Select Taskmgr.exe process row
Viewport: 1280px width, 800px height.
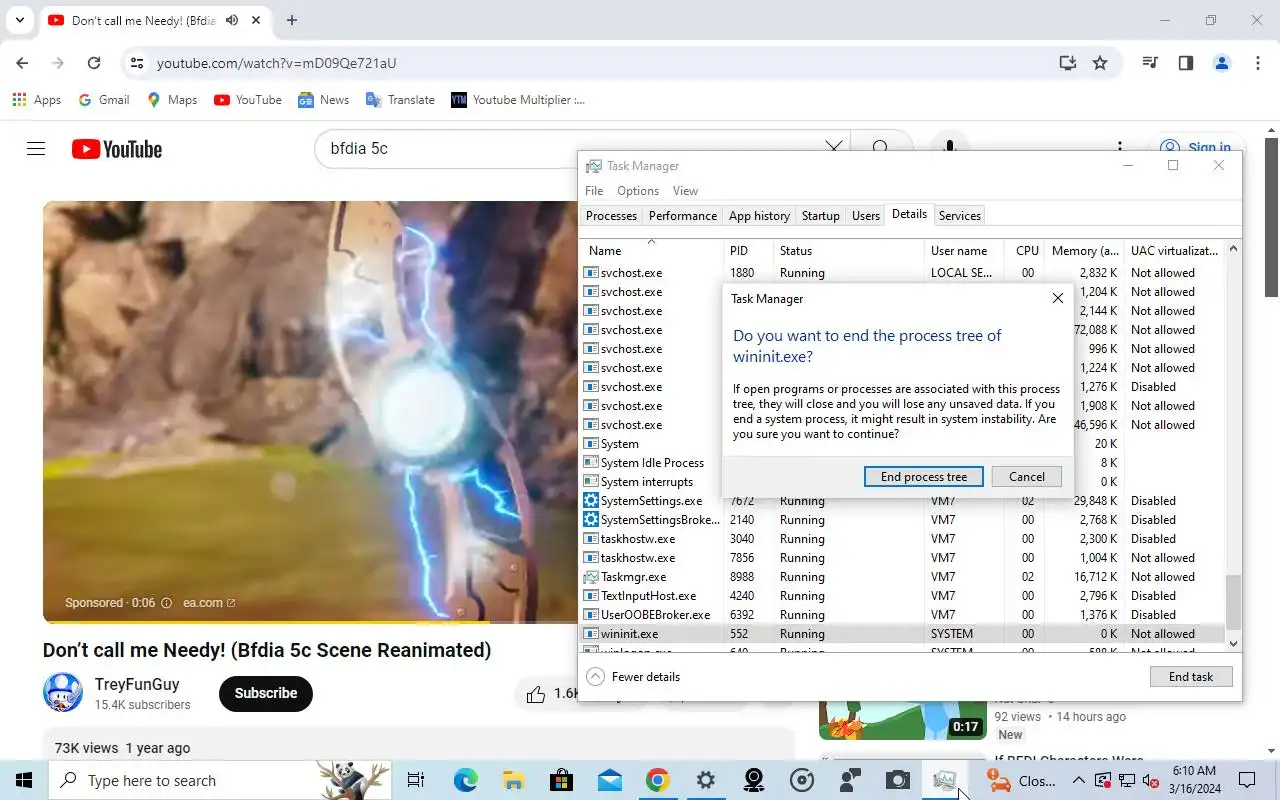(901, 577)
